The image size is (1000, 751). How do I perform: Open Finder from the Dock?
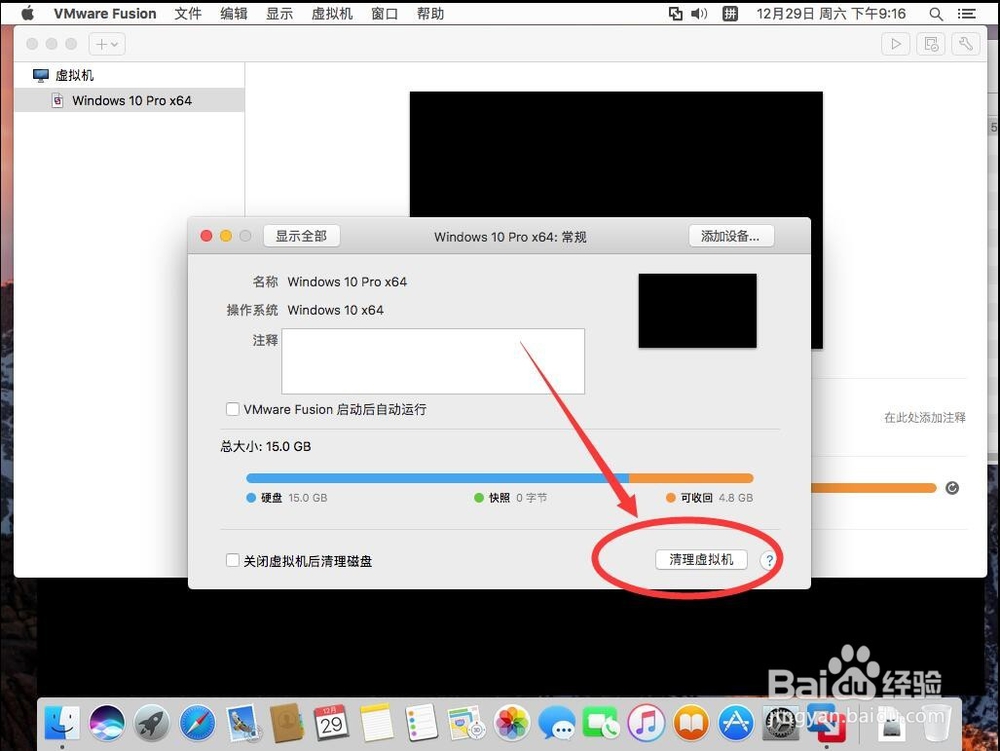coord(62,722)
